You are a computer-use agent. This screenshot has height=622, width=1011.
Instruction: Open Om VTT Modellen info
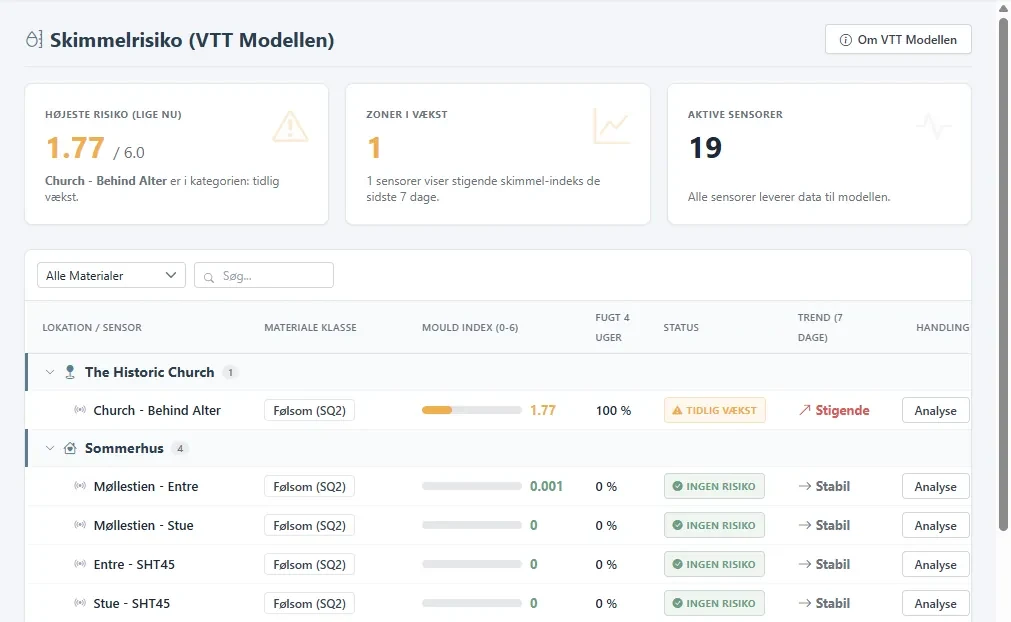[x=898, y=39]
